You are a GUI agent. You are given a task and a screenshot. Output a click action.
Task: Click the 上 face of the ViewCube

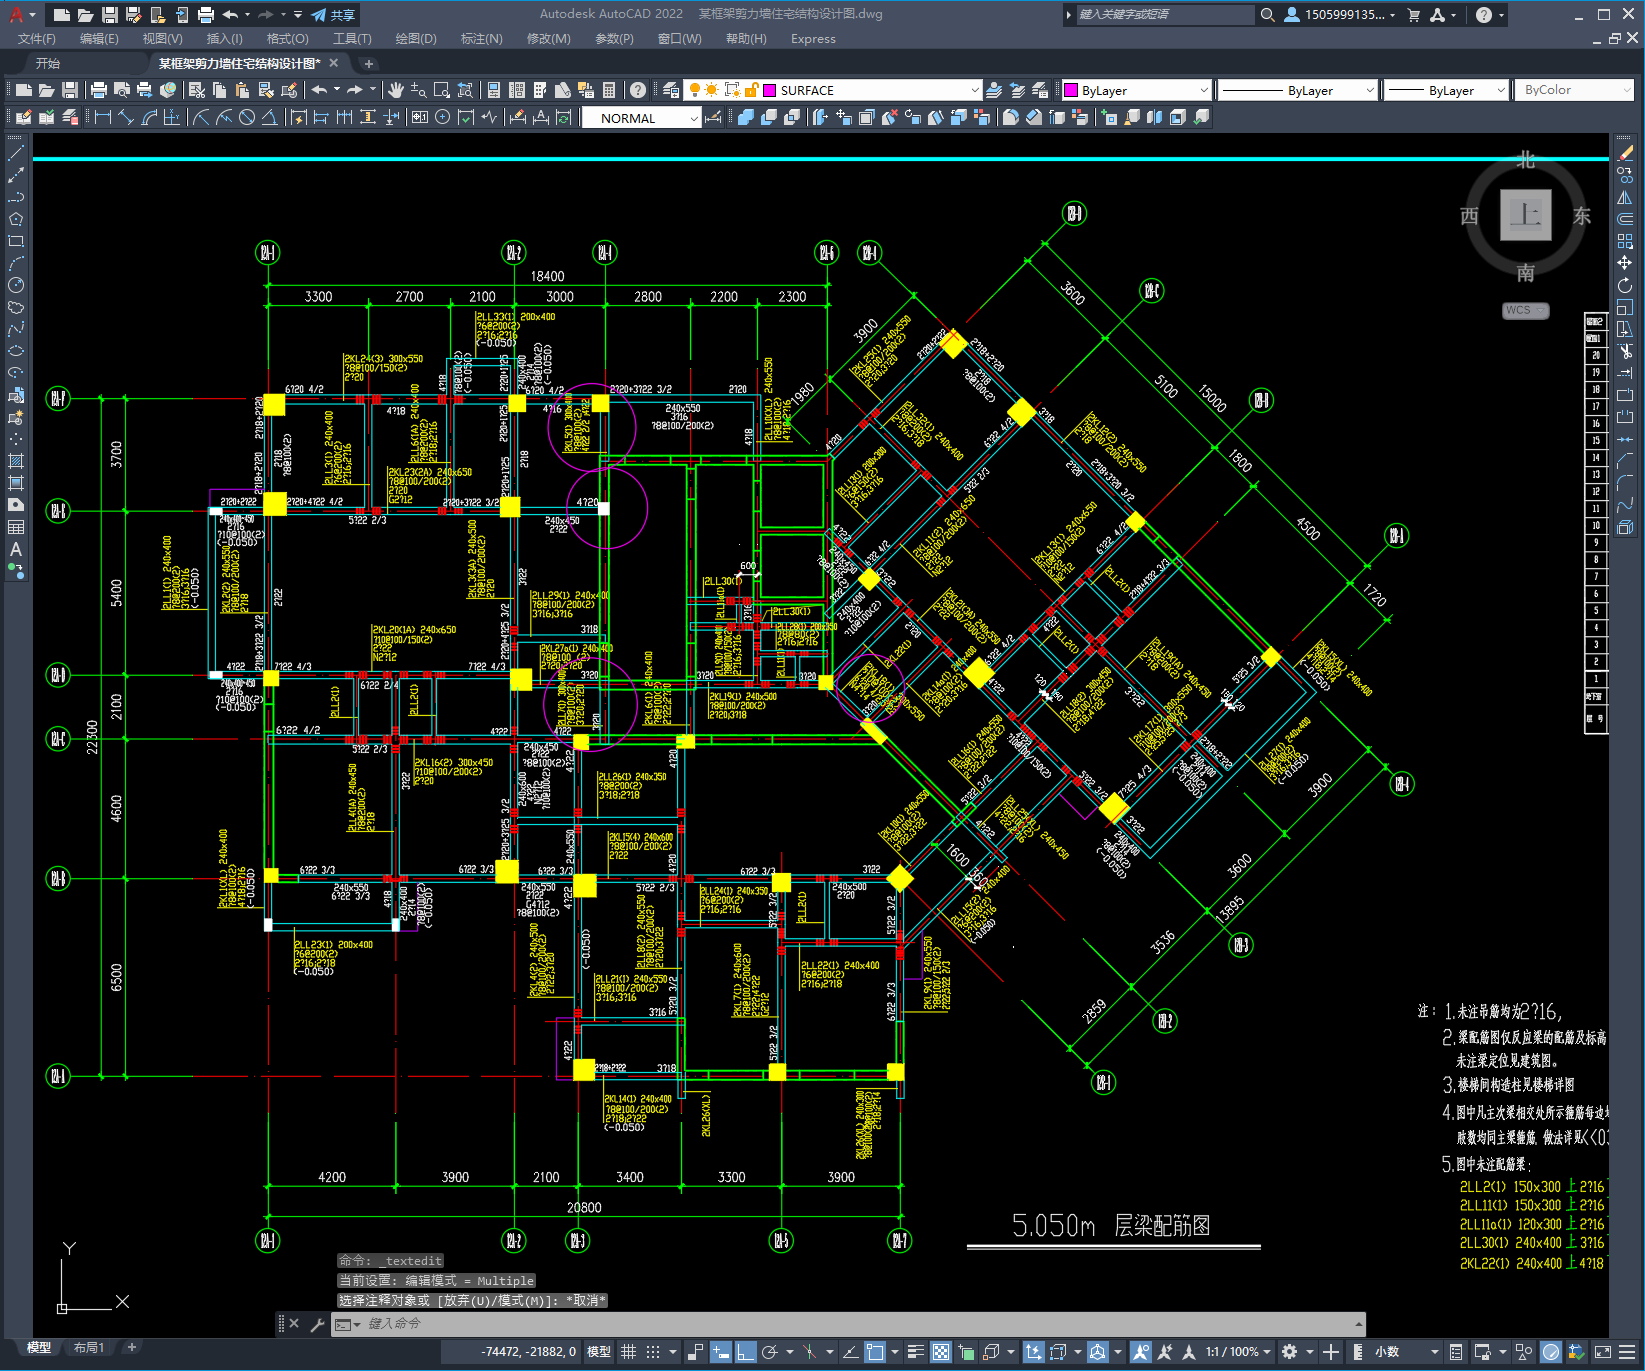(x=1525, y=214)
